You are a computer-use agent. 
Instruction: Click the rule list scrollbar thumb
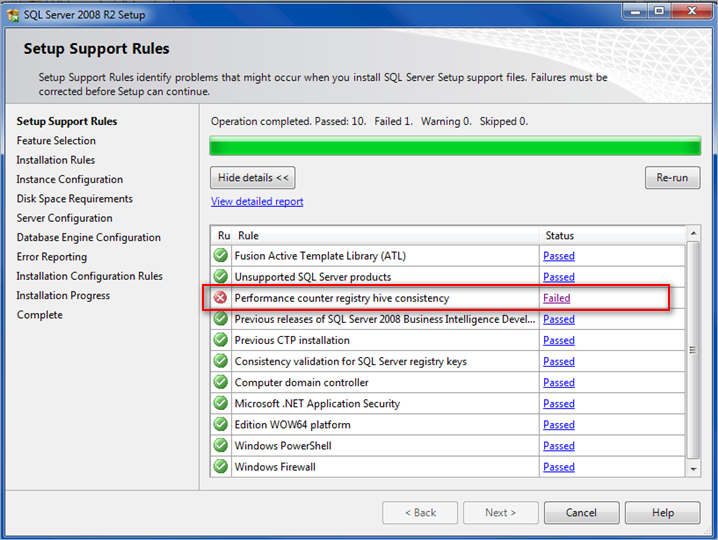pyautogui.click(x=693, y=350)
